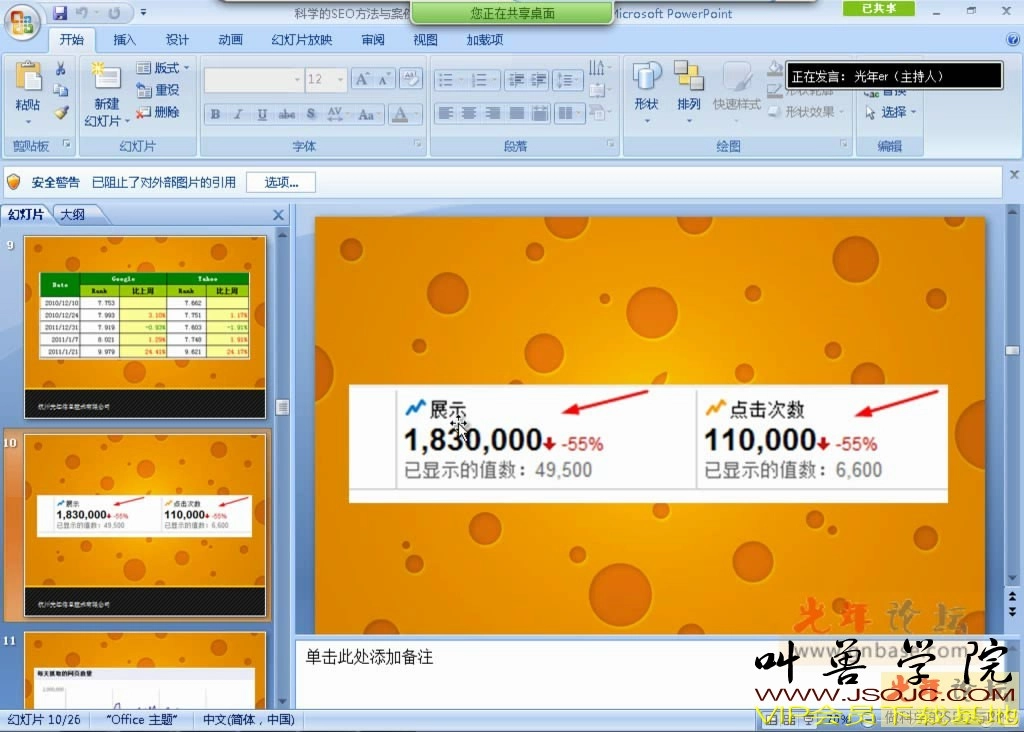Click the 选项 button on security warning

[280, 182]
